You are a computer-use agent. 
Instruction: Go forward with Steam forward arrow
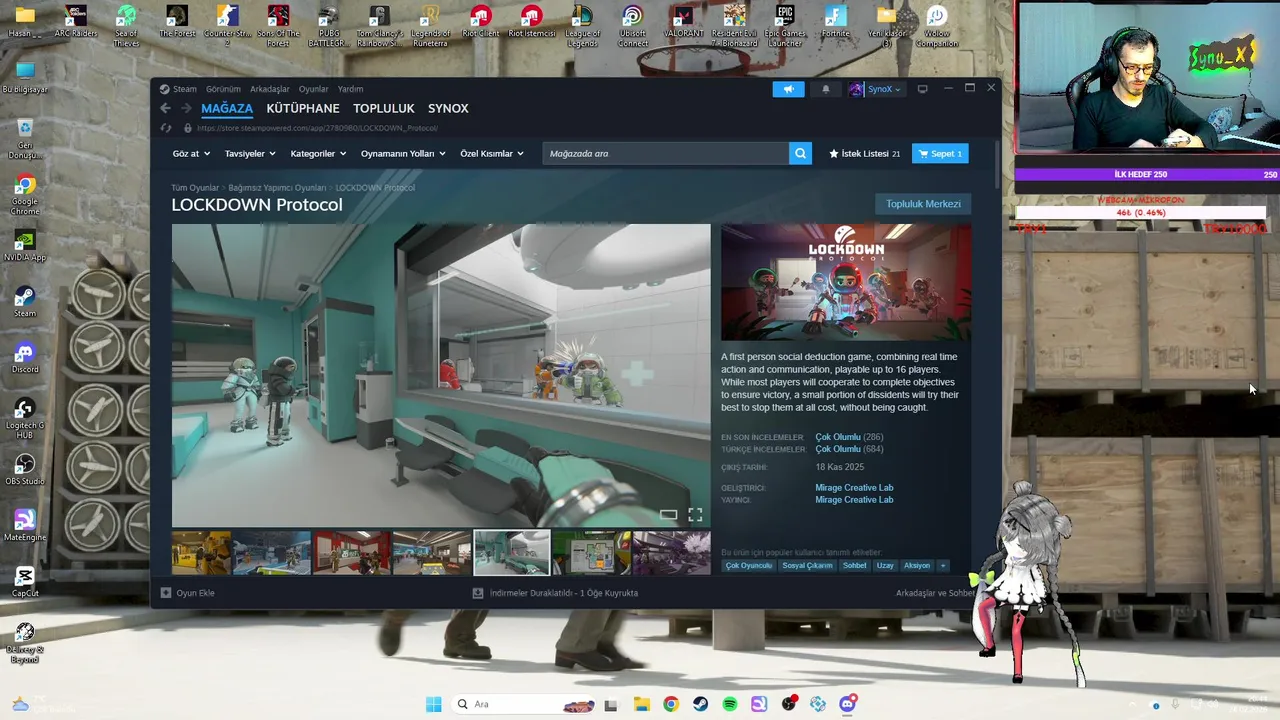click(x=186, y=108)
